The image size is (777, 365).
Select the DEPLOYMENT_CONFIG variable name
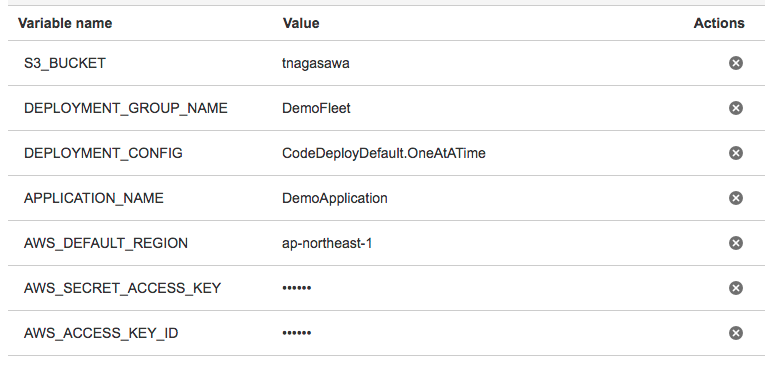103,153
